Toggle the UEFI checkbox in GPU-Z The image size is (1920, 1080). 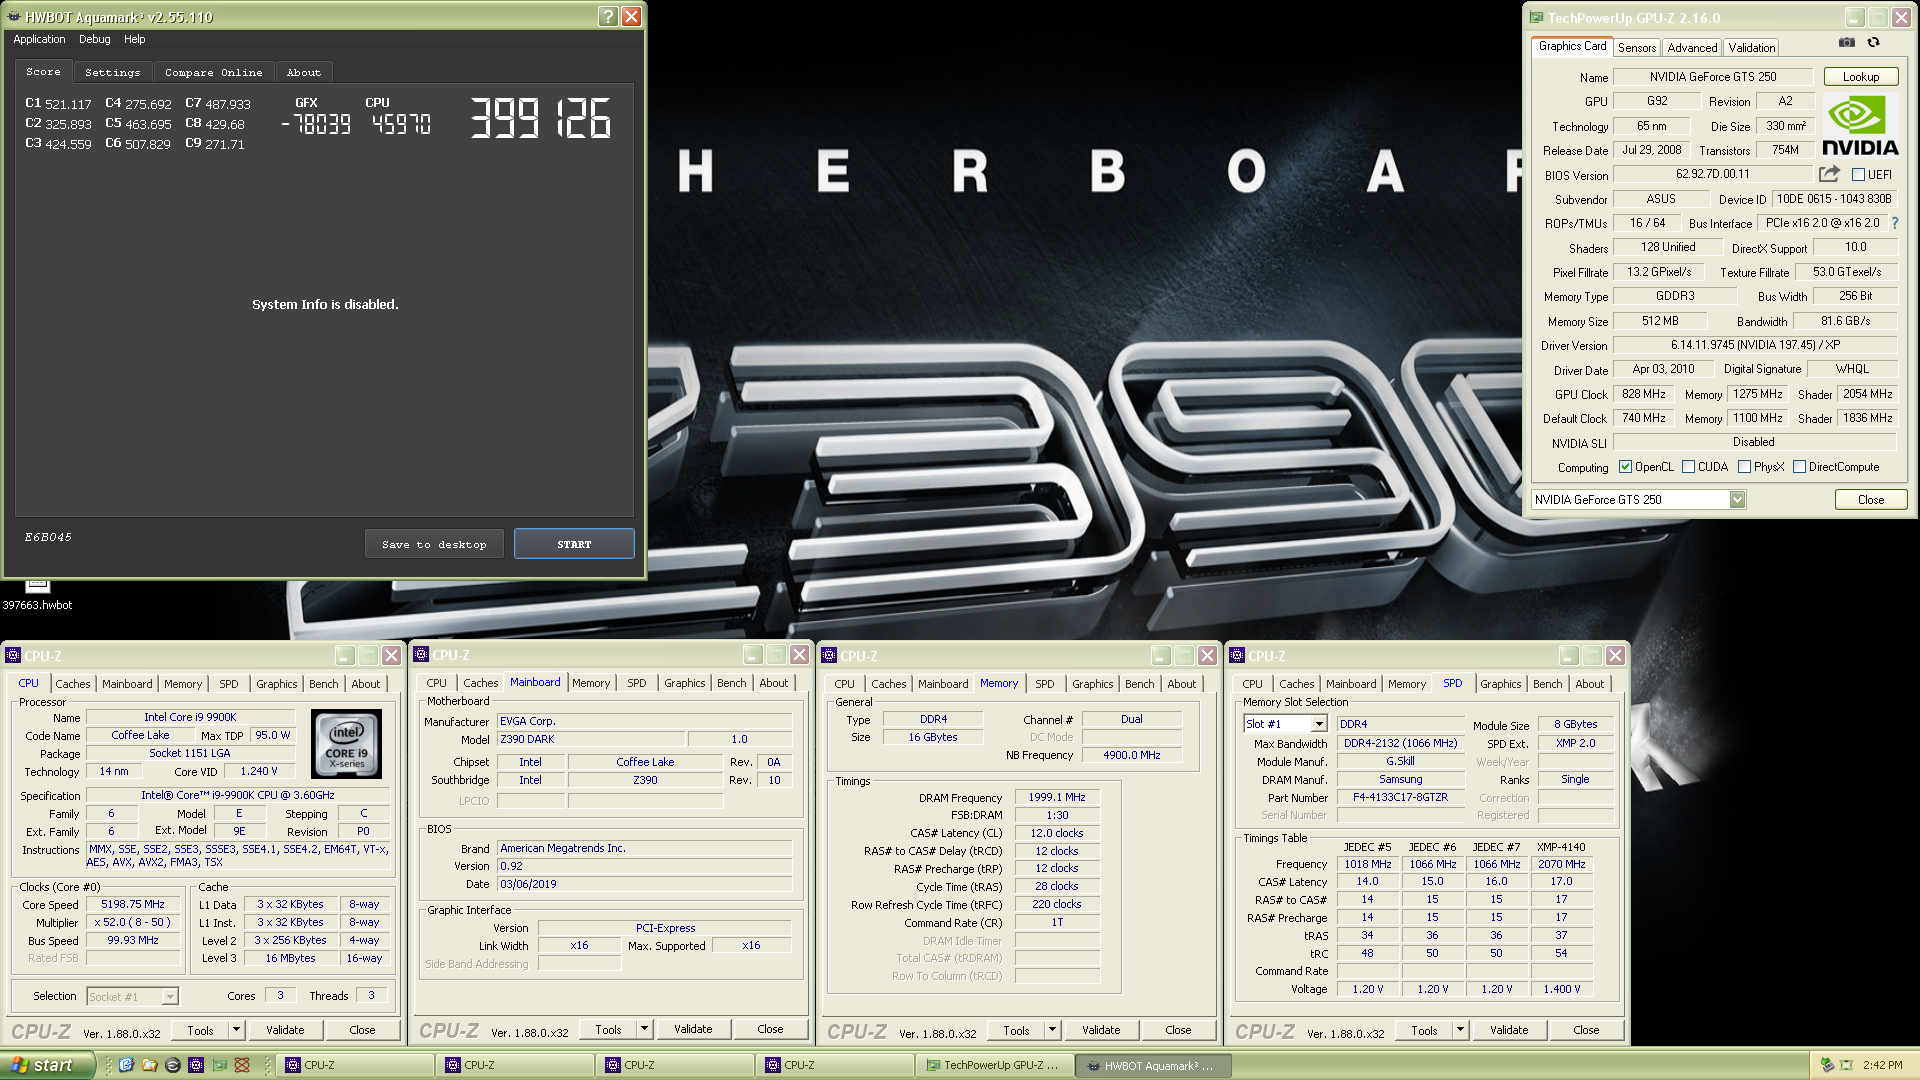coord(1858,175)
